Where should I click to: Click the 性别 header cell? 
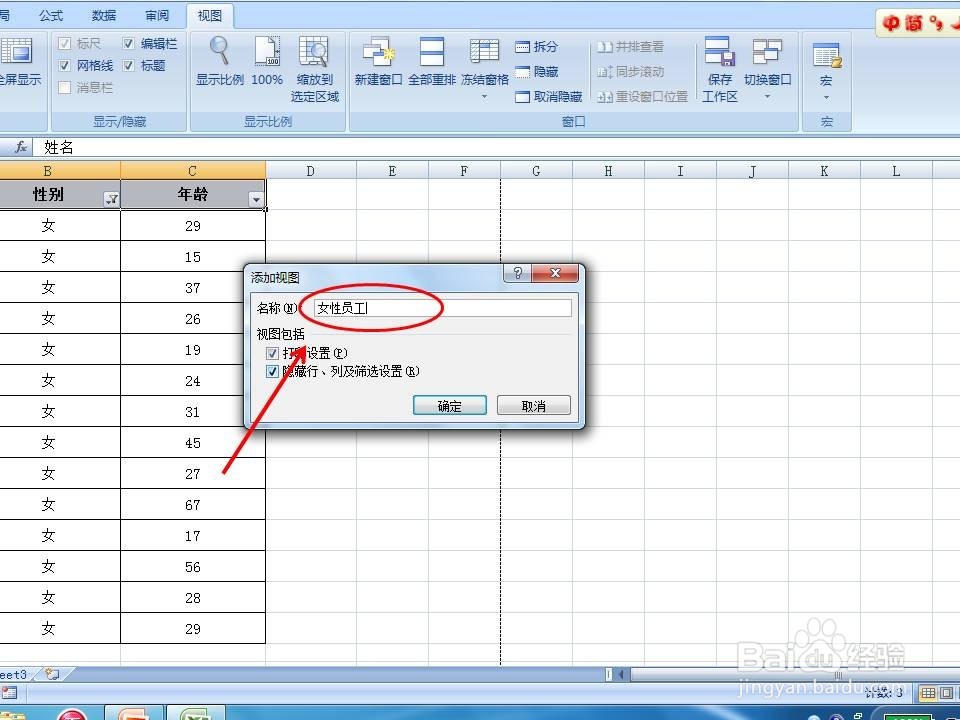tap(60, 194)
